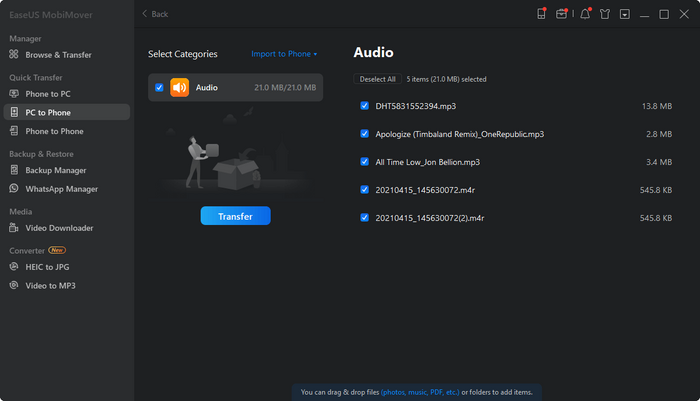Click the orange Audio speaker icon
700x401 pixels.
pyautogui.click(x=179, y=88)
